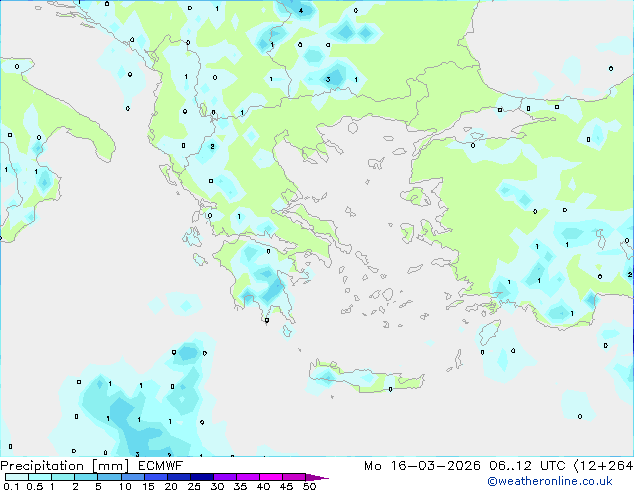Viewport: 634px width, 490px height.
Task: Click the legend label '35'
Action: coord(240,486)
